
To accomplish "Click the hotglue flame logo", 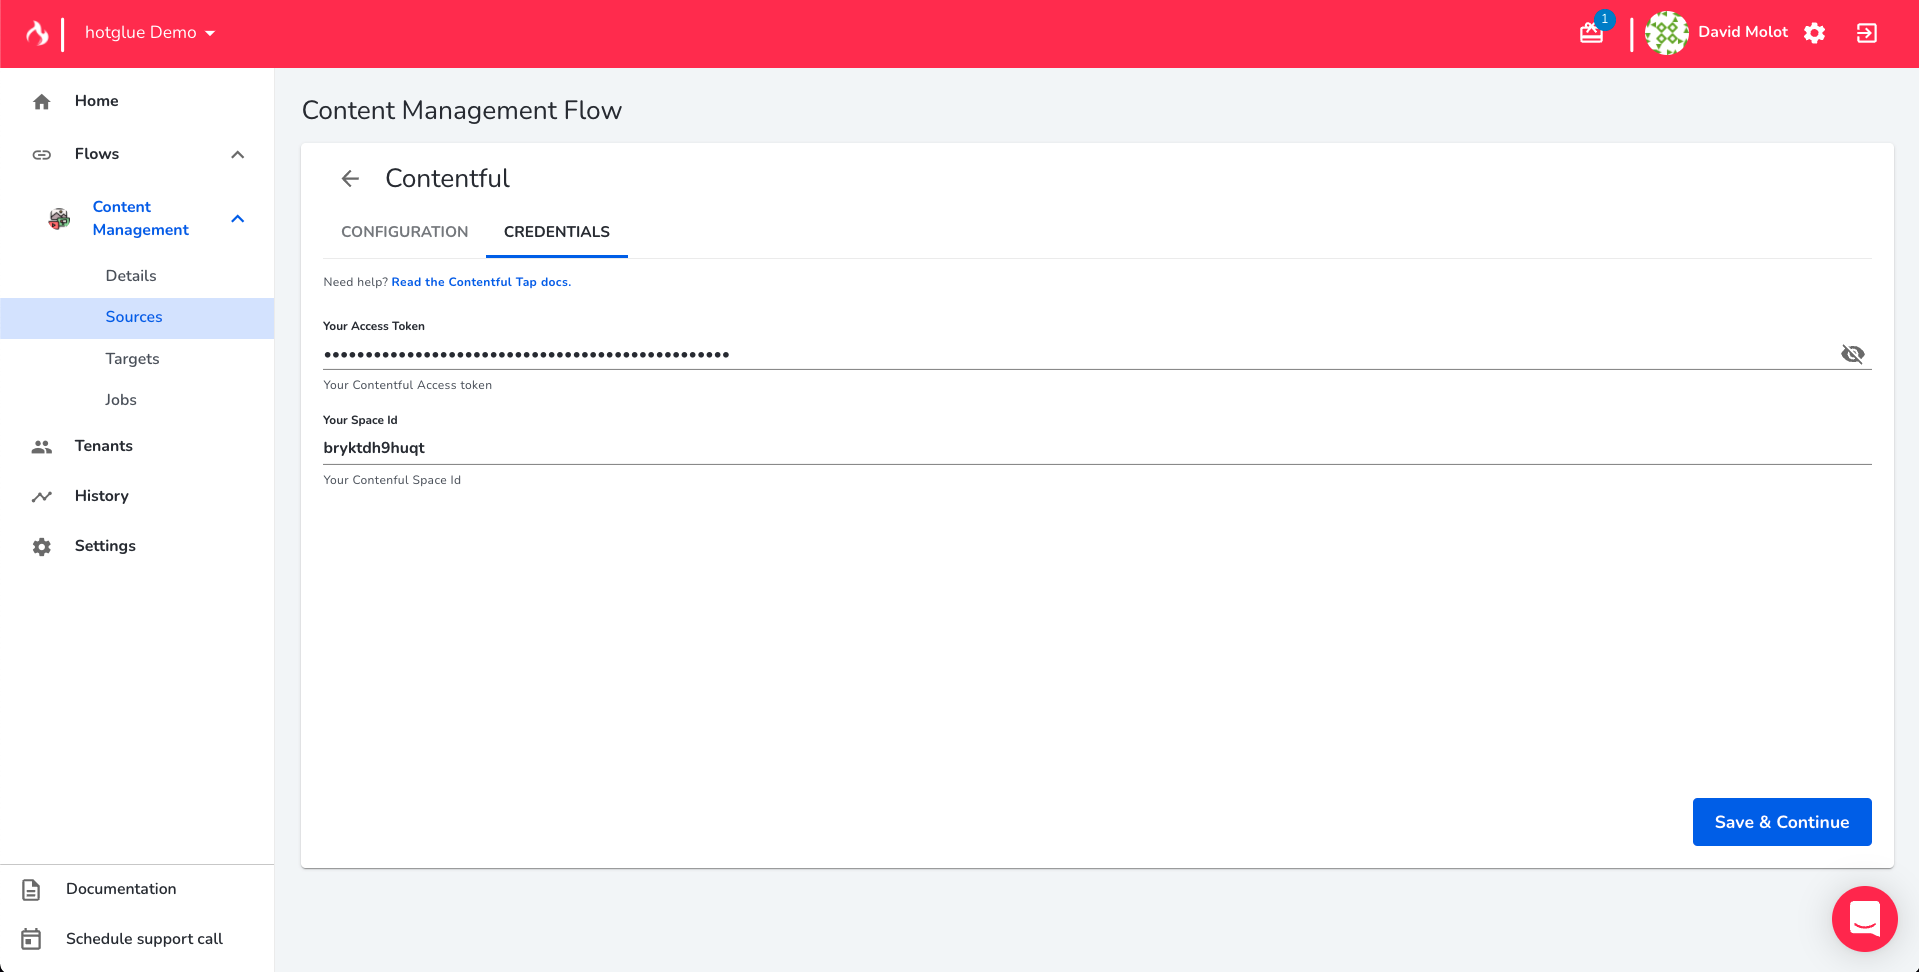I will tap(37, 33).
